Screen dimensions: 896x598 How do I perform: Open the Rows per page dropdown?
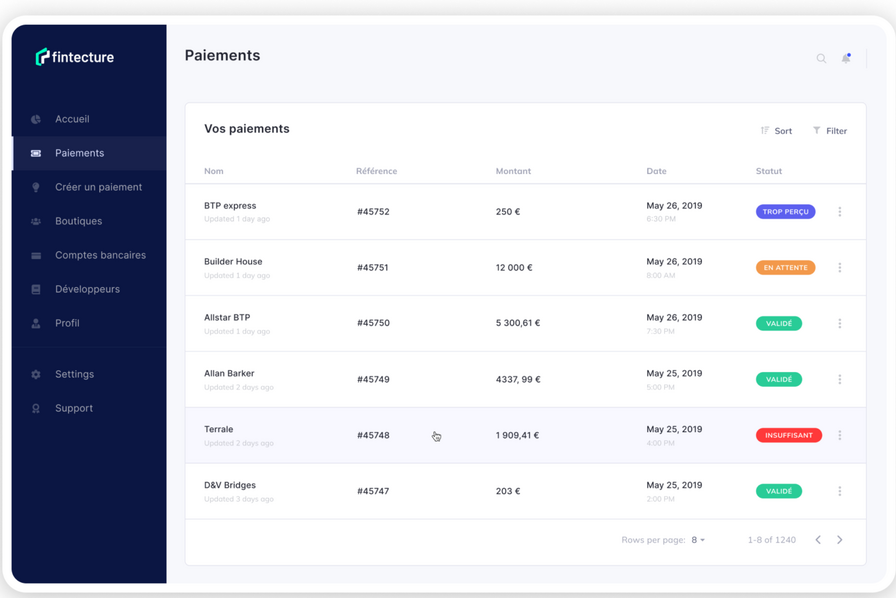tap(698, 540)
